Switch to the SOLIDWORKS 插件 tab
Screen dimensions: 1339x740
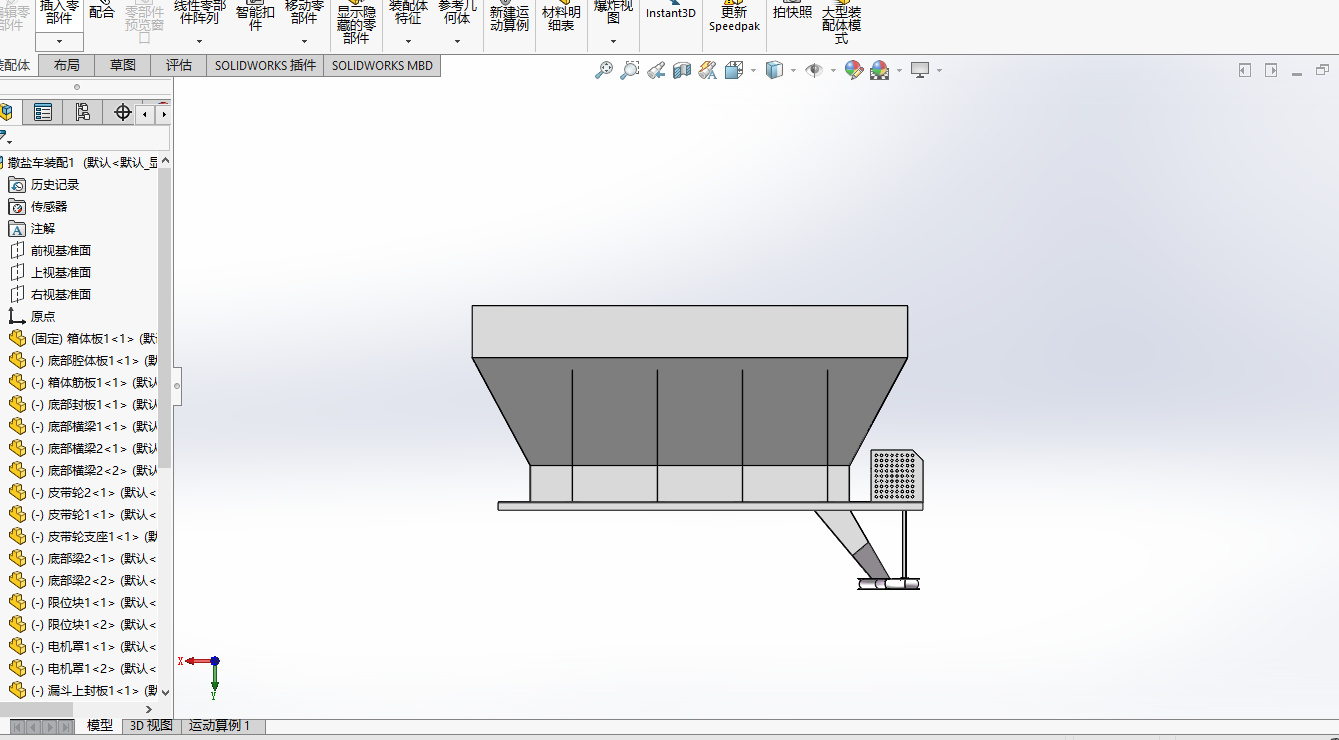pyautogui.click(x=265, y=65)
